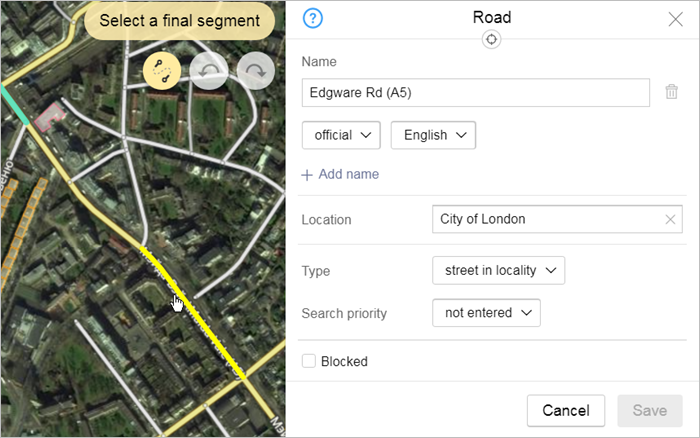Expand the English language dropdown
Screen dimensions: 700x438
[433, 135]
